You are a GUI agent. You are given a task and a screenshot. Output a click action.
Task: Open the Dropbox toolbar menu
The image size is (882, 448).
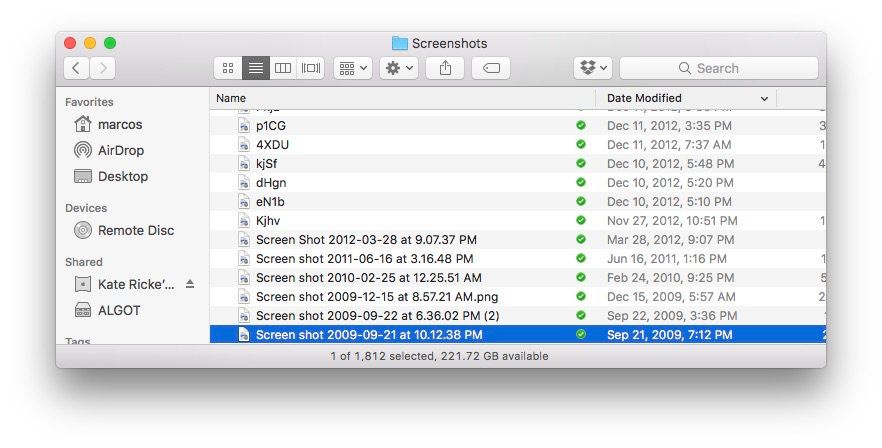[594, 68]
